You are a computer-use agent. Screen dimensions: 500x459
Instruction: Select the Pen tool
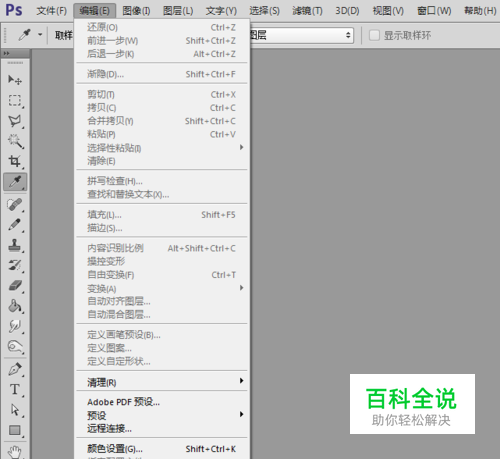15,369
